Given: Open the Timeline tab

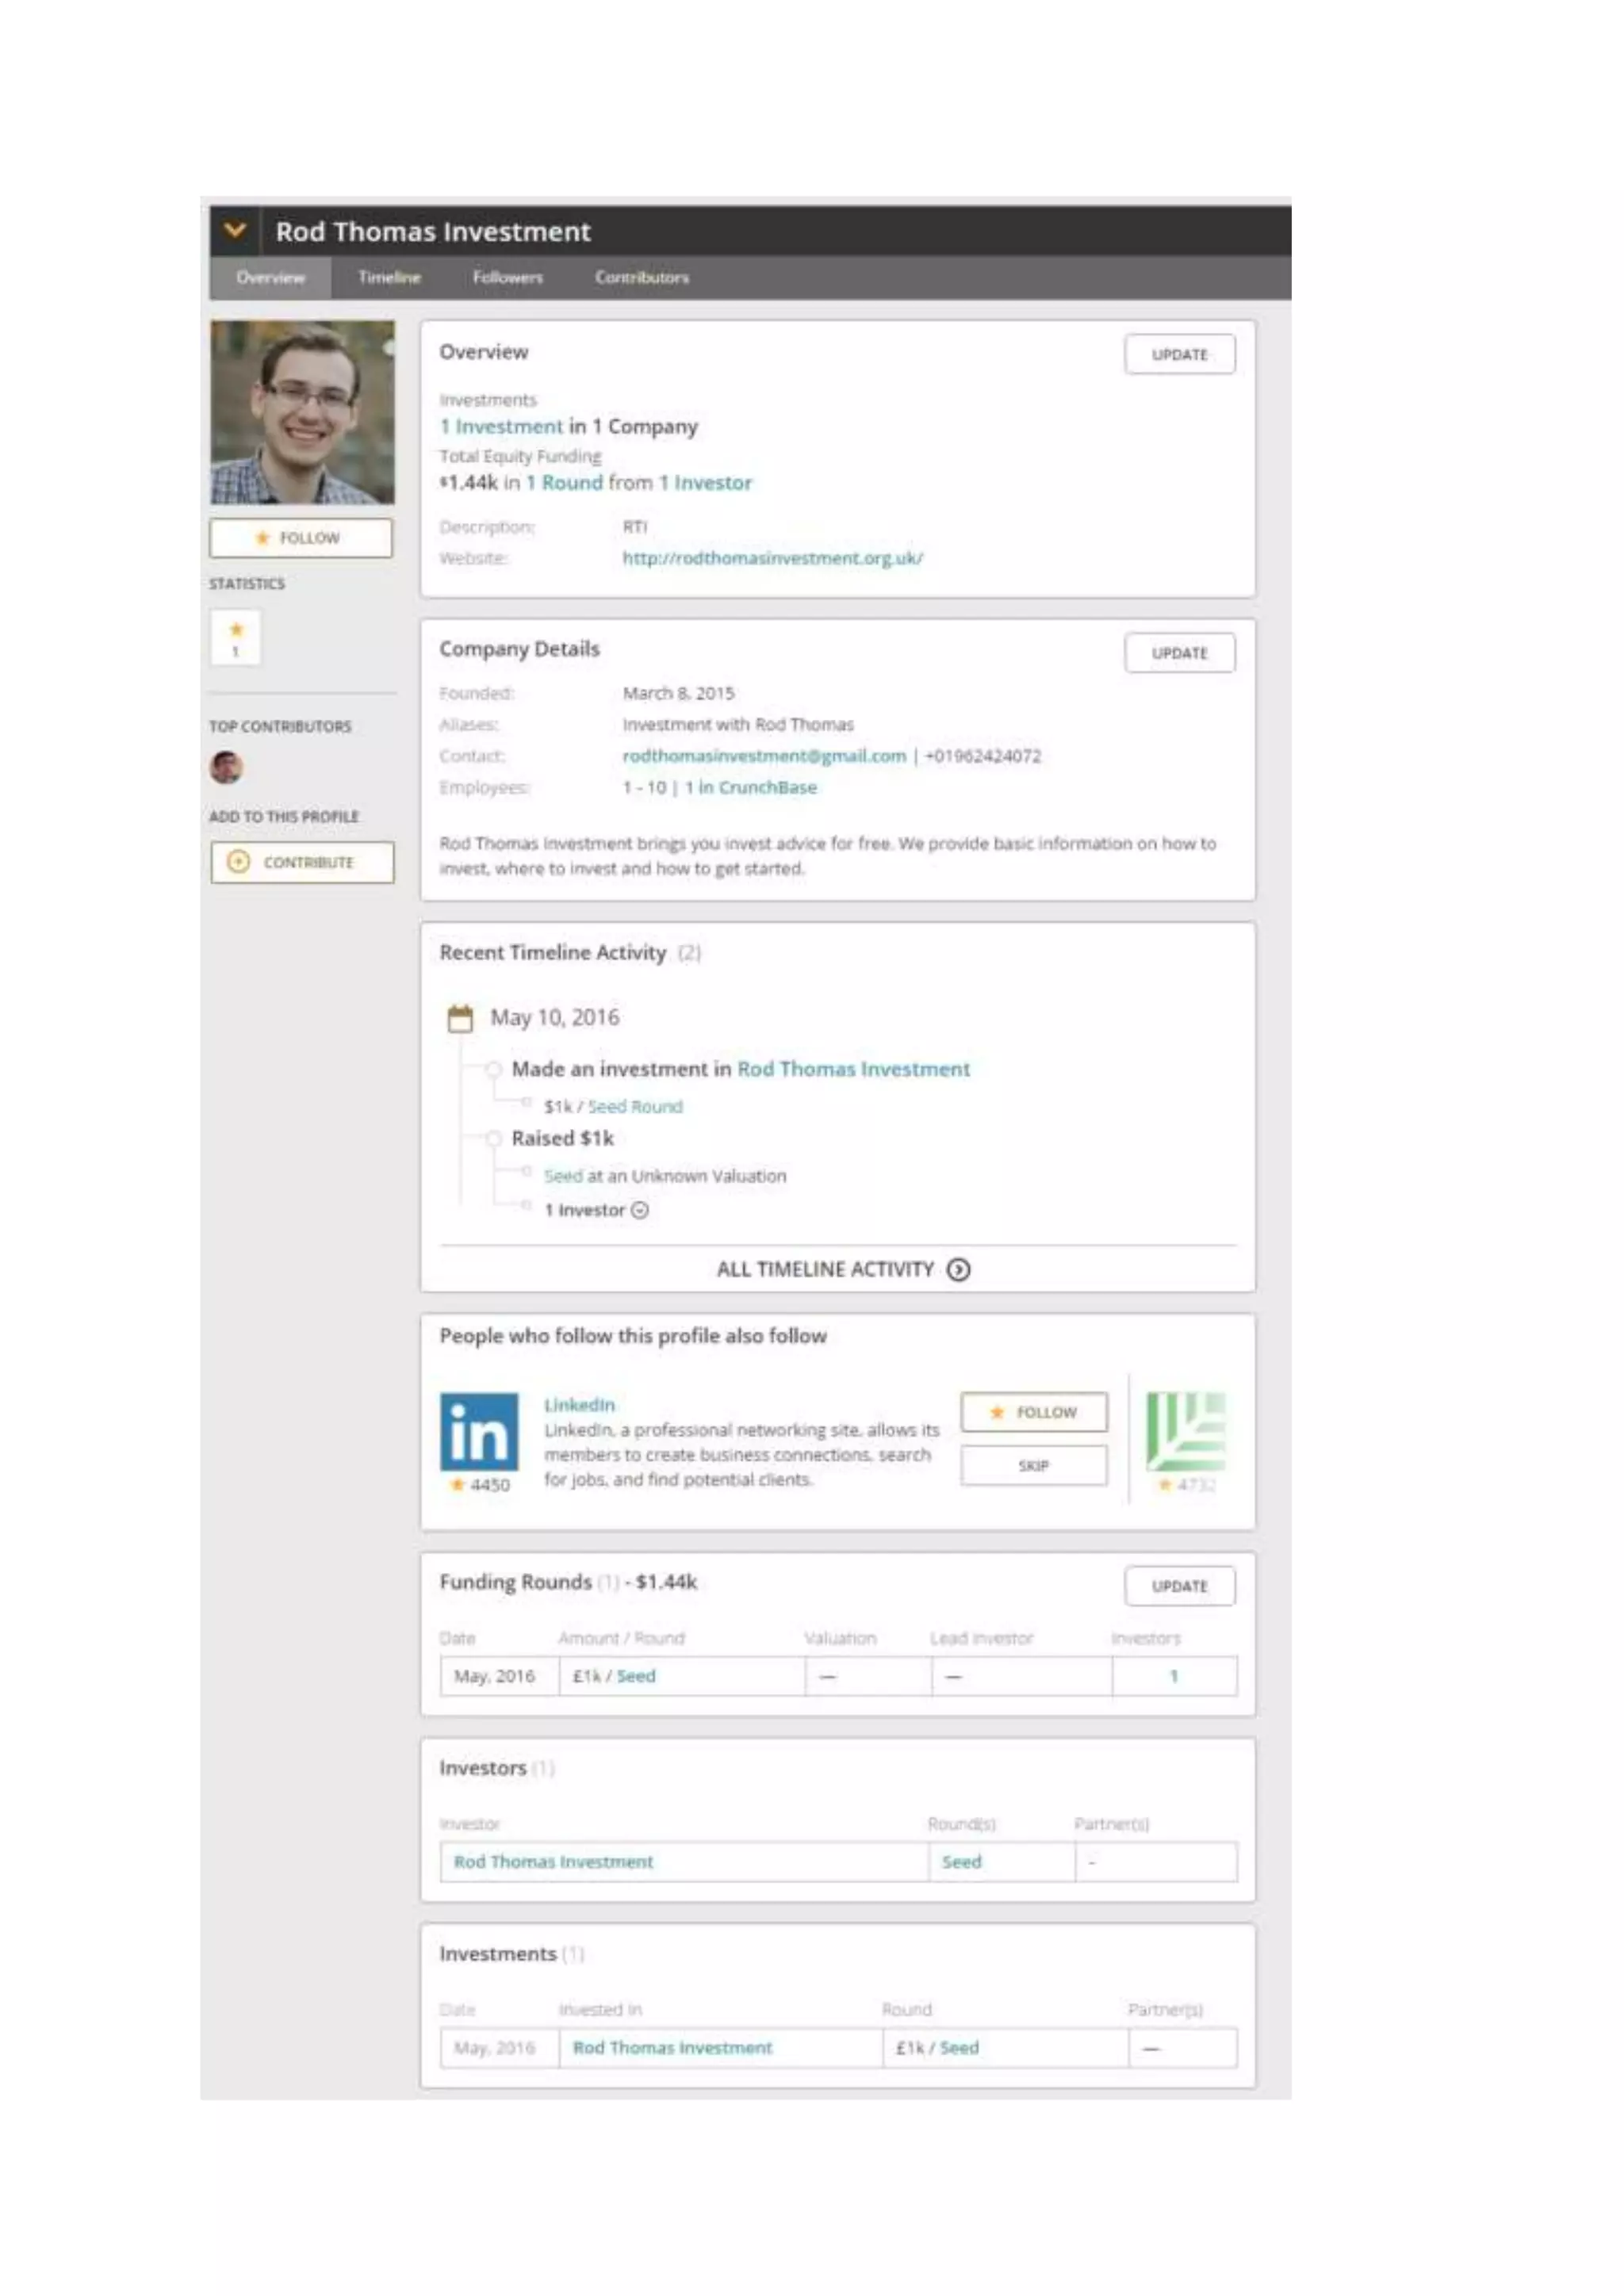Looking at the screenshot, I should [x=389, y=277].
